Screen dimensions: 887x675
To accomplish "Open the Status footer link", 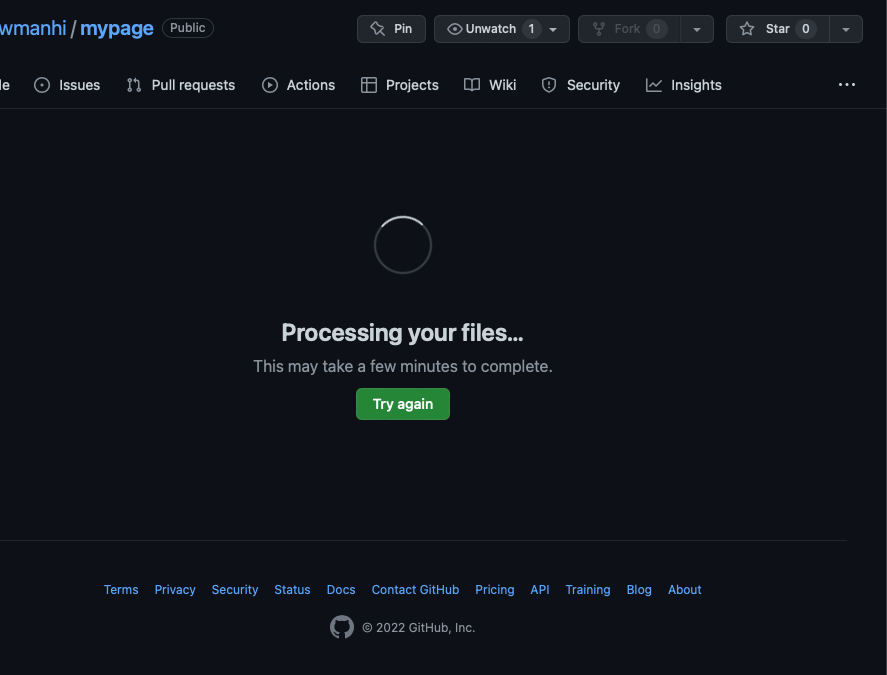I will [292, 590].
